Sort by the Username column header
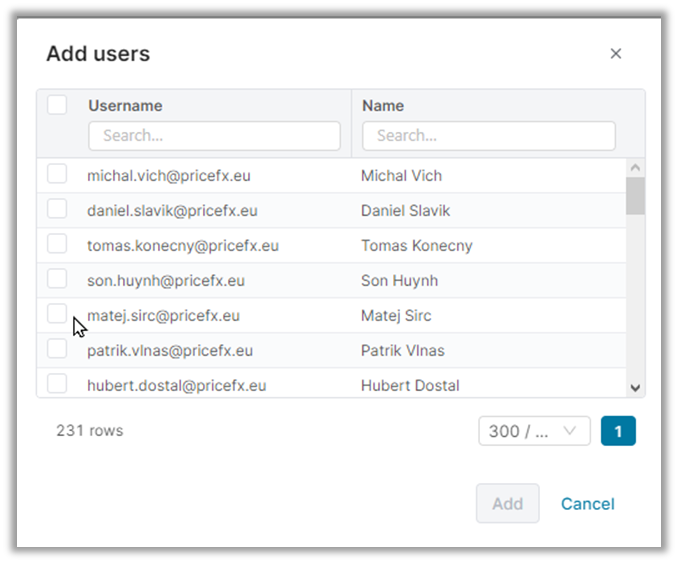Viewport: 678px width, 563px height. [125, 106]
